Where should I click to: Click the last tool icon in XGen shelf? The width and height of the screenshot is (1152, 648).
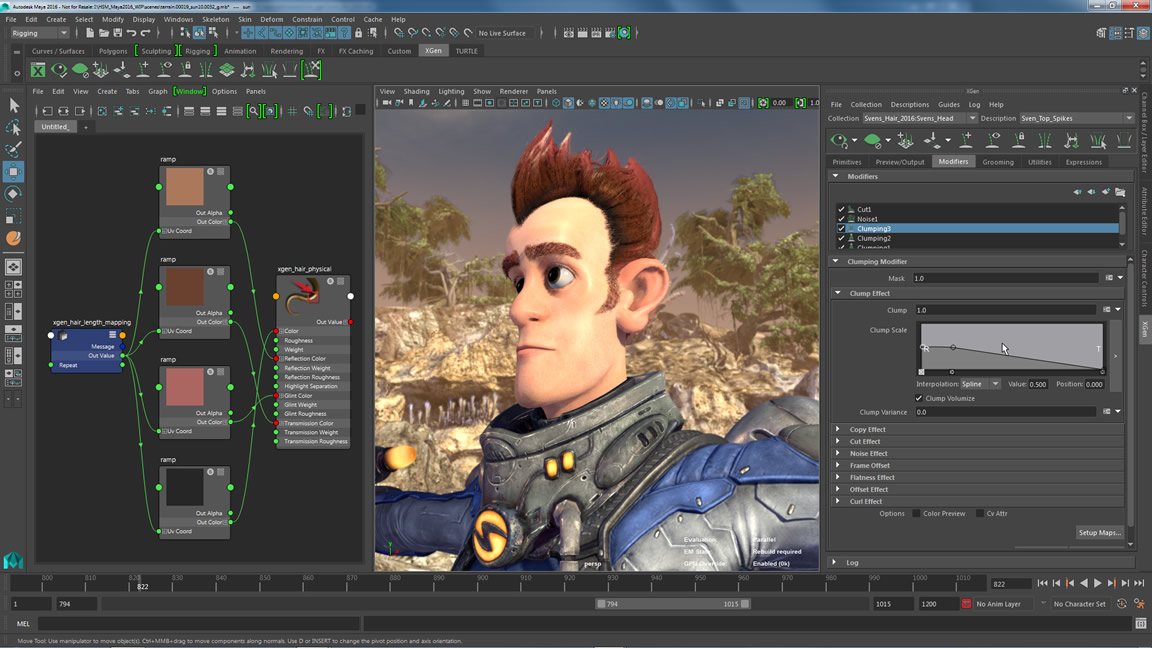pos(312,70)
